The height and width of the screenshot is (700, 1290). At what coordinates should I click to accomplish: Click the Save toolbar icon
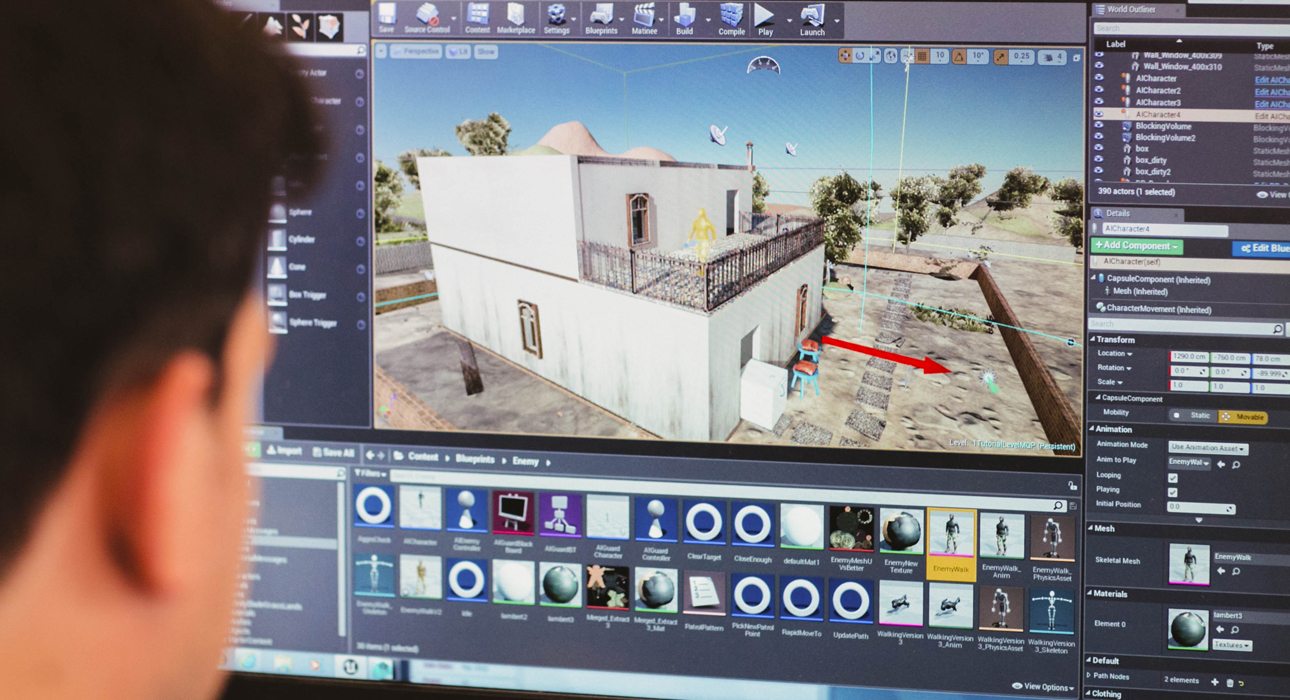click(386, 19)
